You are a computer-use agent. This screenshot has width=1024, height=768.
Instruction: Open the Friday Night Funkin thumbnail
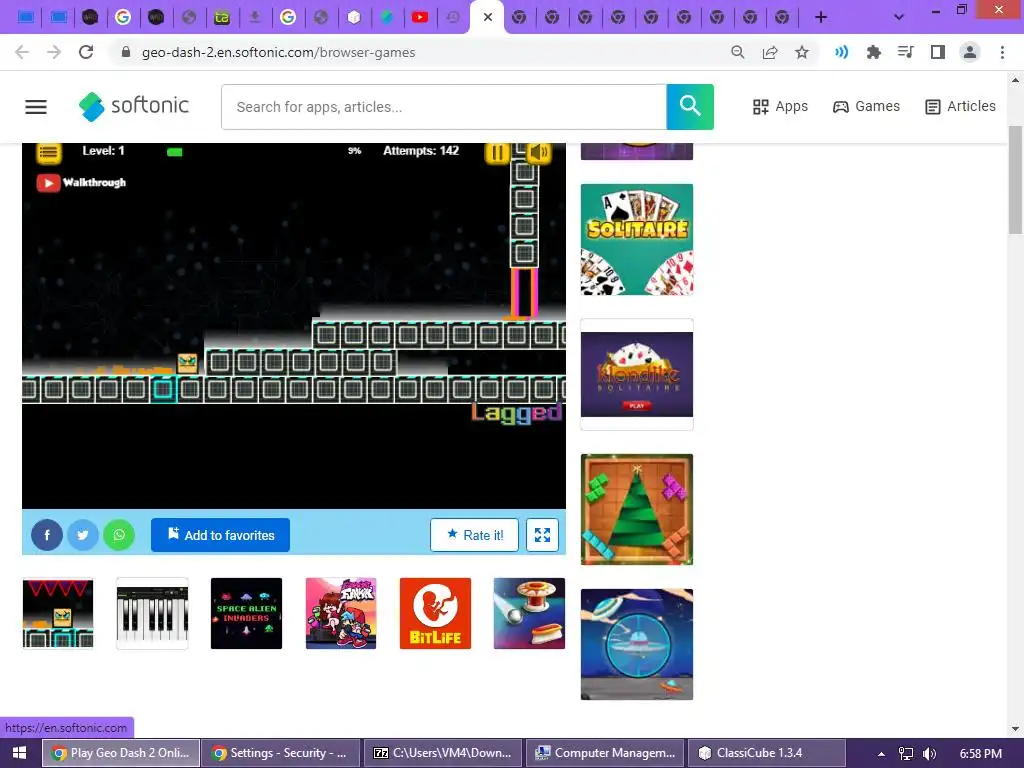[x=341, y=613]
